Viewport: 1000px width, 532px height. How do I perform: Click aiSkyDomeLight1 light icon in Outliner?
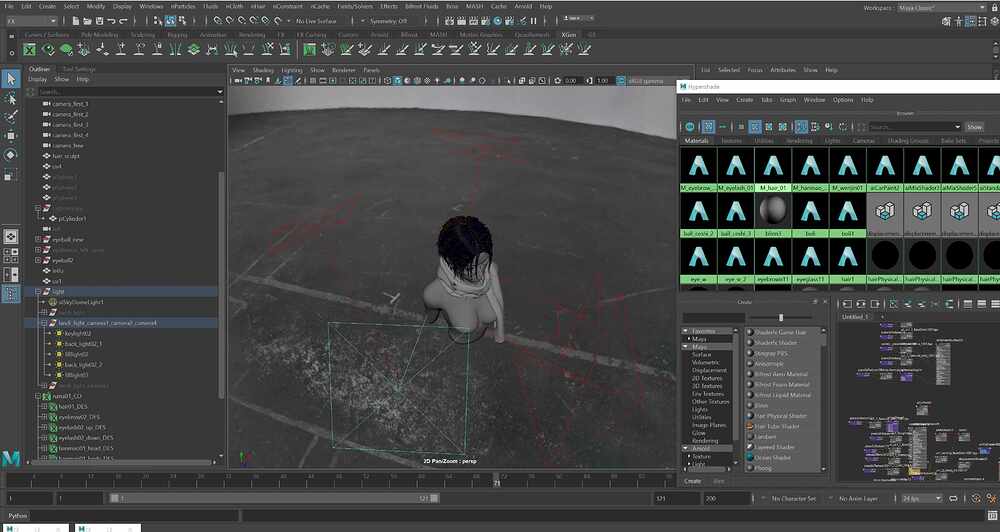53,302
